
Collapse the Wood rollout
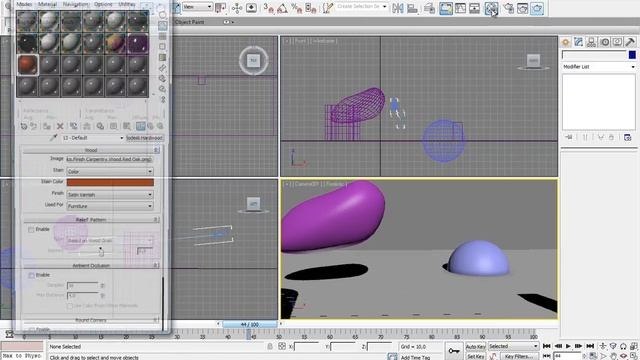pos(91,150)
